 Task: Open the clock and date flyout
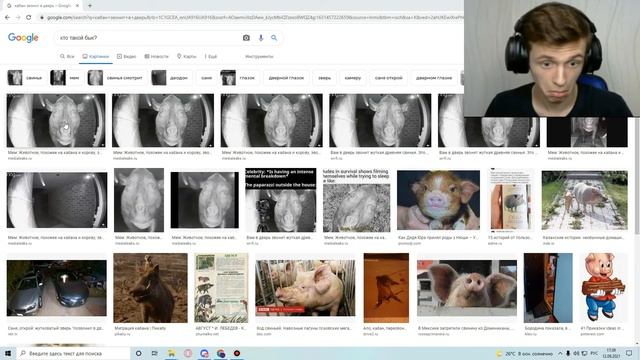(611, 353)
